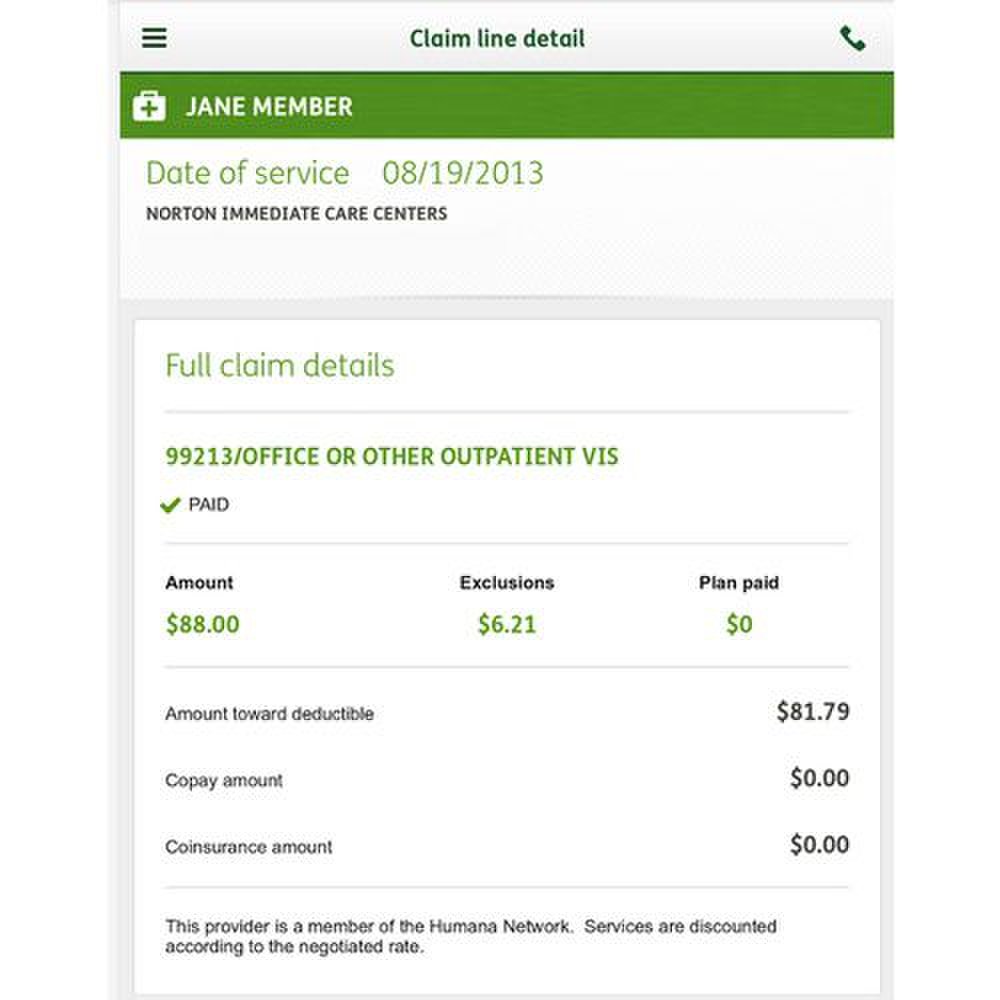Click the medical kit icon beside Jane Member

pyautogui.click(x=149, y=106)
